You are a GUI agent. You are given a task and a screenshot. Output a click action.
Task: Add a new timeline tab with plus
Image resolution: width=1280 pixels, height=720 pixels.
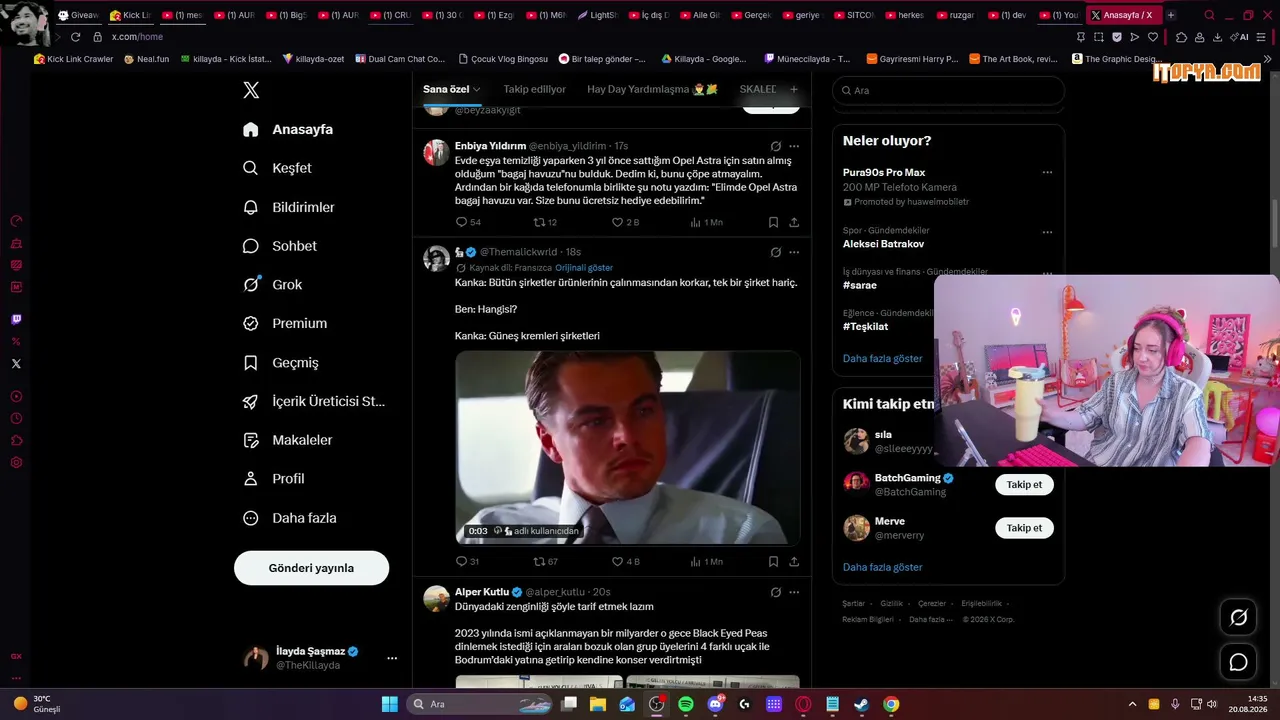pyautogui.click(x=794, y=89)
